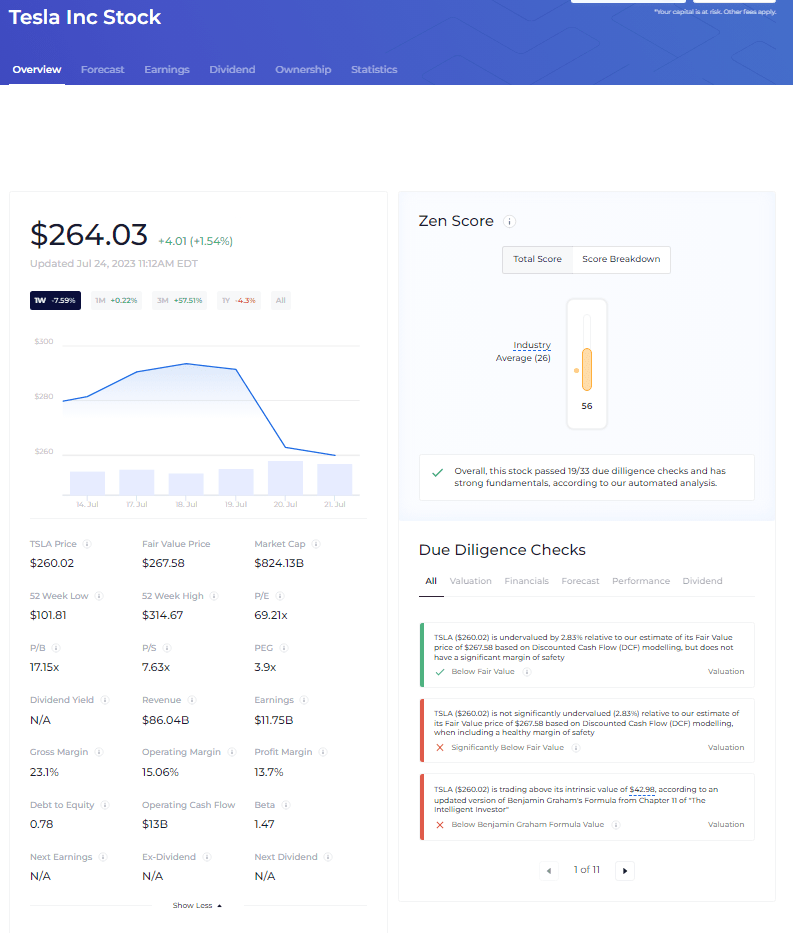
Task: Click info icon beside TSLA Price
Action: [87, 544]
